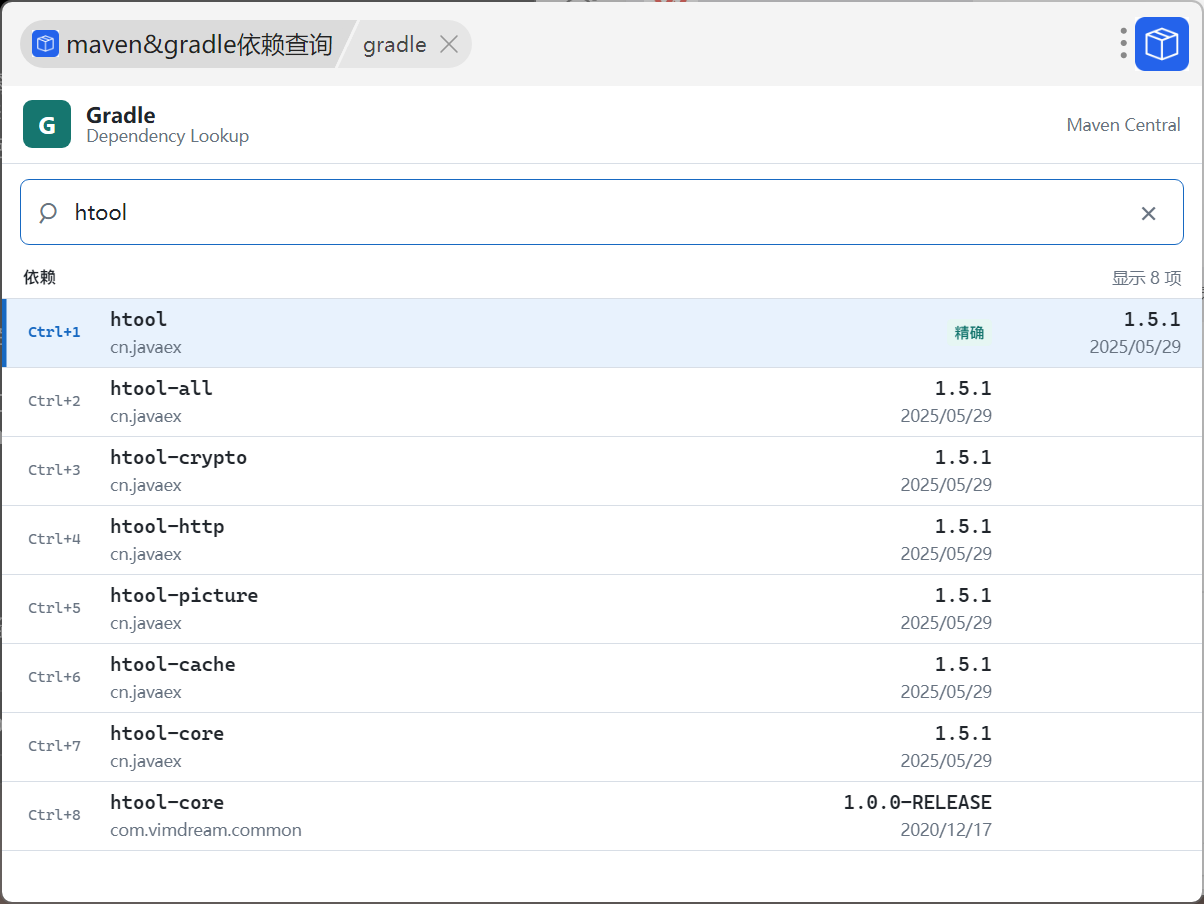
Task: Click the Ctrl+5 shortcut label
Action: (x=54, y=608)
